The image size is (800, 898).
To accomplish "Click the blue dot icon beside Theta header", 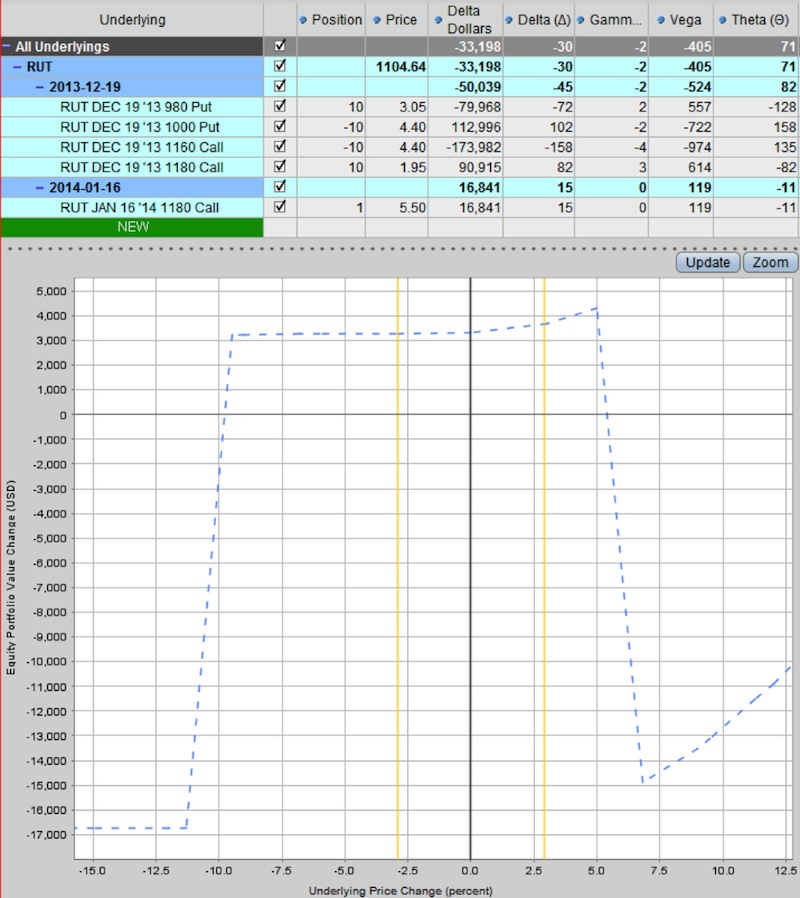I will (723, 20).
